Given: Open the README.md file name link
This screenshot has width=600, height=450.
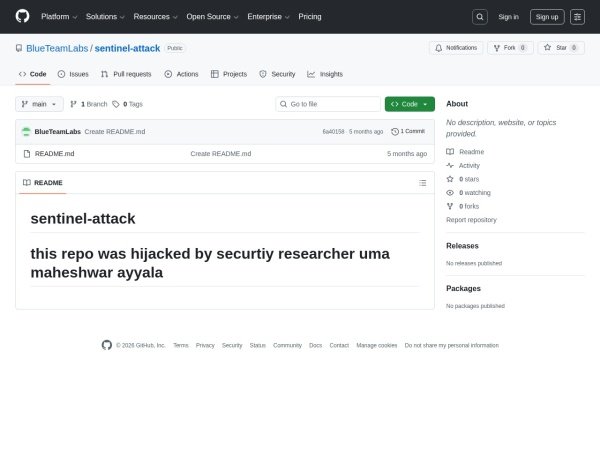Looking at the screenshot, I should click(55, 154).
